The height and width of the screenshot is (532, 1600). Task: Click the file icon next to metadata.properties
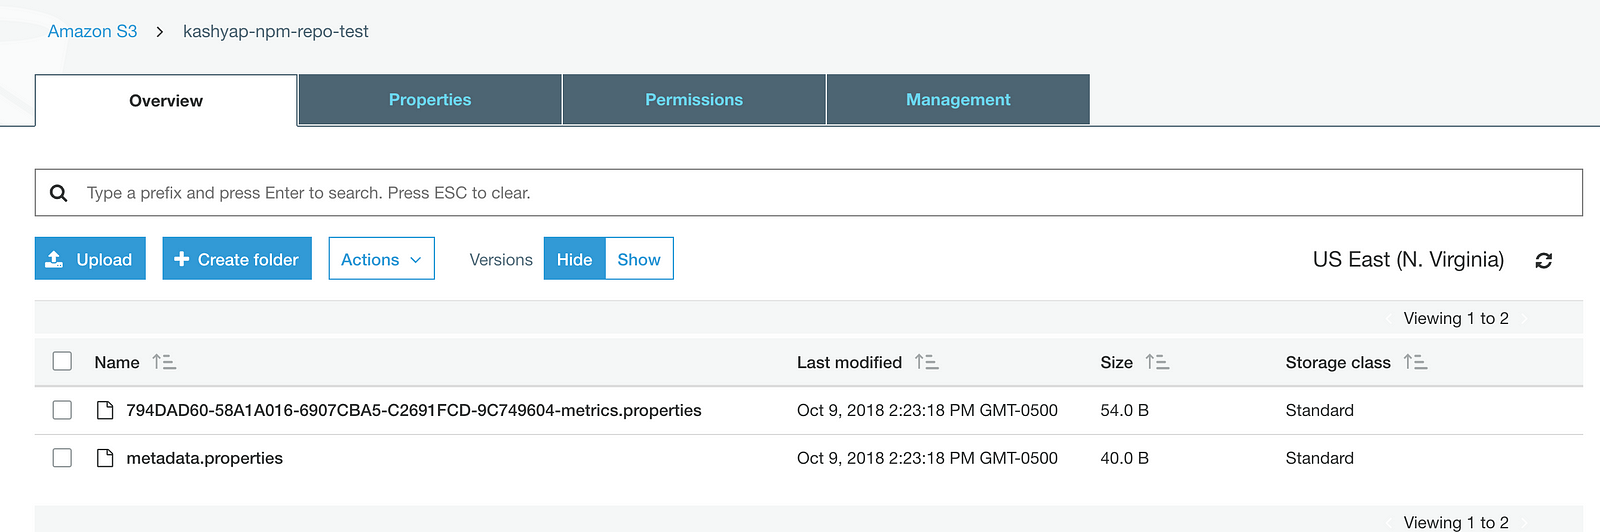coord(105,458)
